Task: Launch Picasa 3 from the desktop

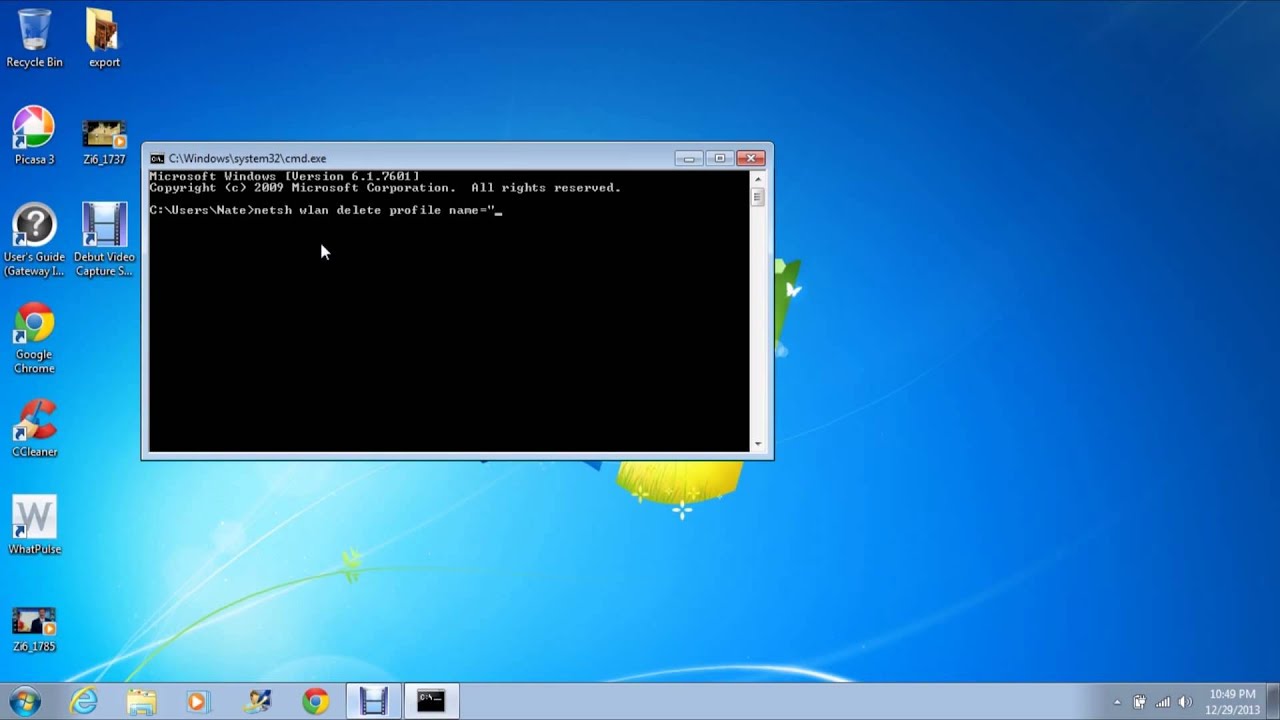Action: (34, 136)
